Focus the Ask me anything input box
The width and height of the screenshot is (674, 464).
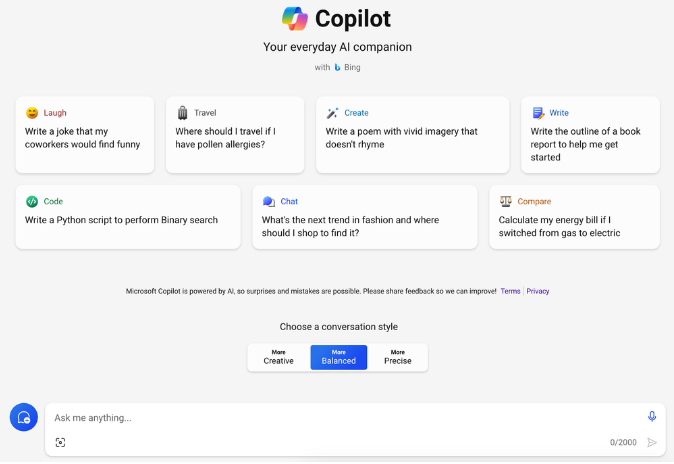point(348,418)
